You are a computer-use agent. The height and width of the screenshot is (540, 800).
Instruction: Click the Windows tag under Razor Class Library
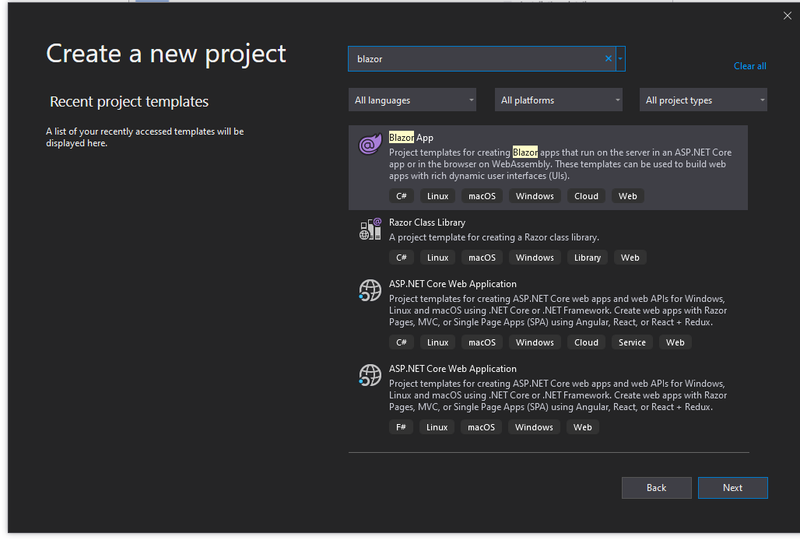point(534,258)
